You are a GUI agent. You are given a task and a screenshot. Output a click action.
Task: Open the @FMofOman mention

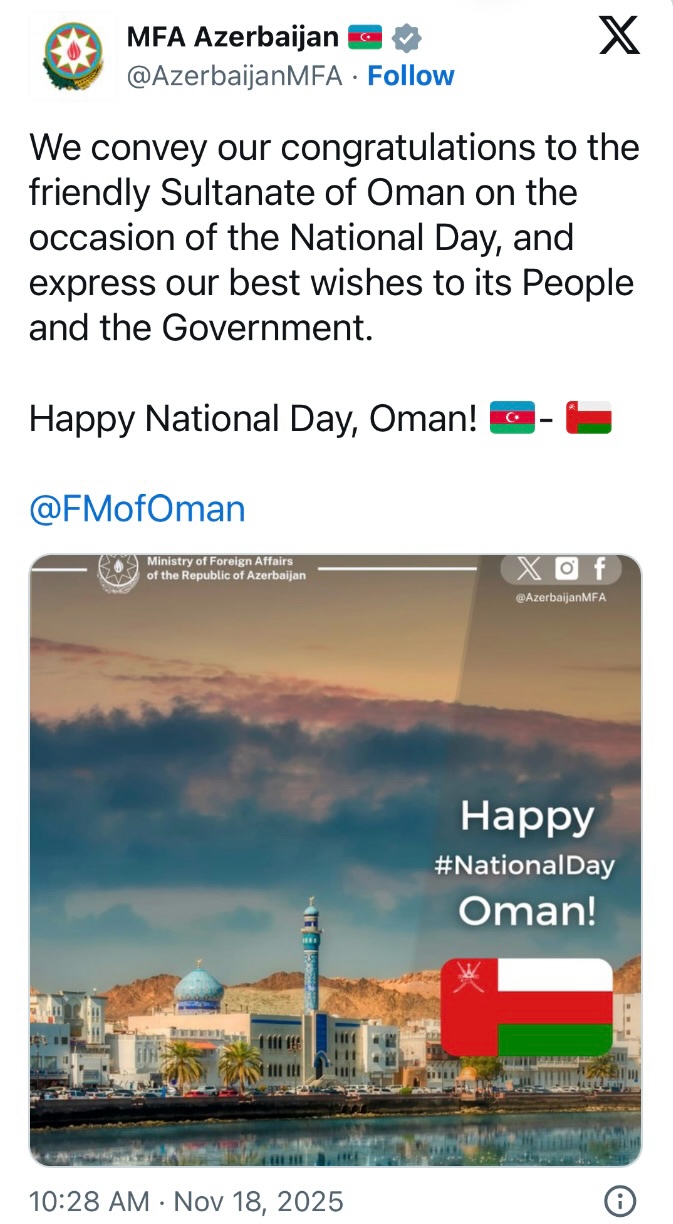pyautogui.click(x=137, y=509)
